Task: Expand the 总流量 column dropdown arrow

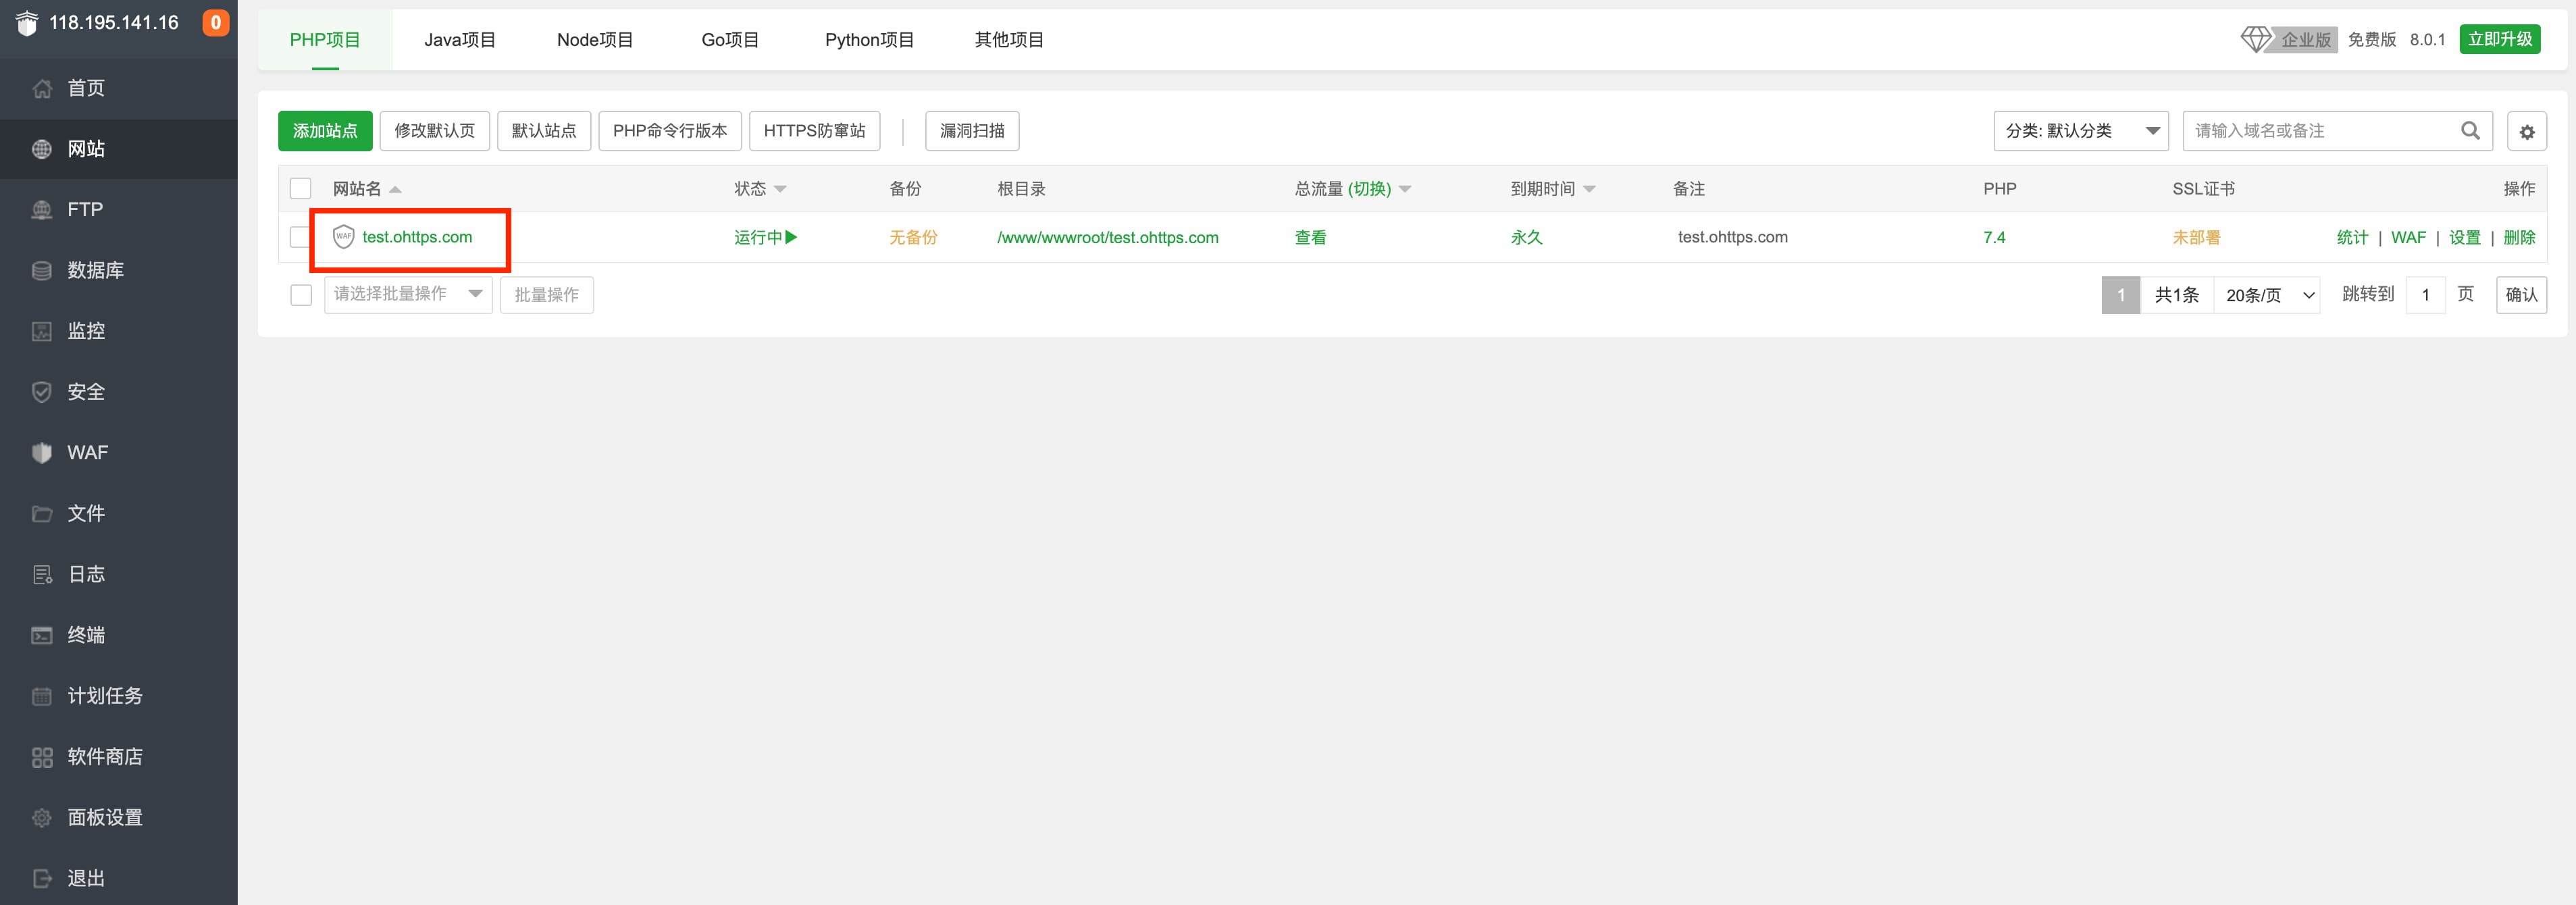Action: click(x=1405, y=189)
